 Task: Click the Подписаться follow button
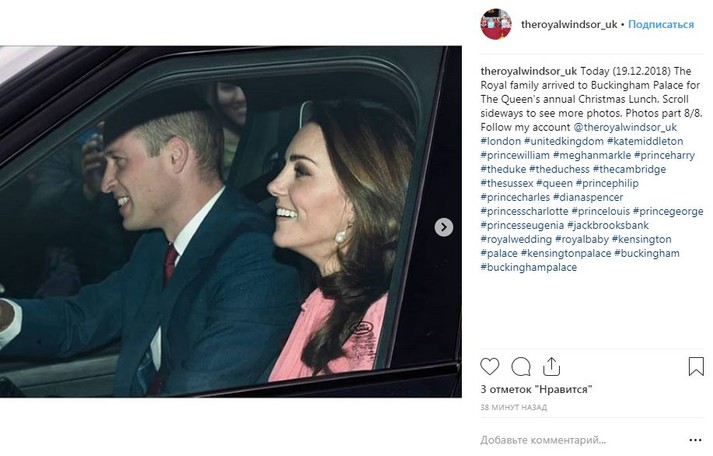click(x=661, y=25)
